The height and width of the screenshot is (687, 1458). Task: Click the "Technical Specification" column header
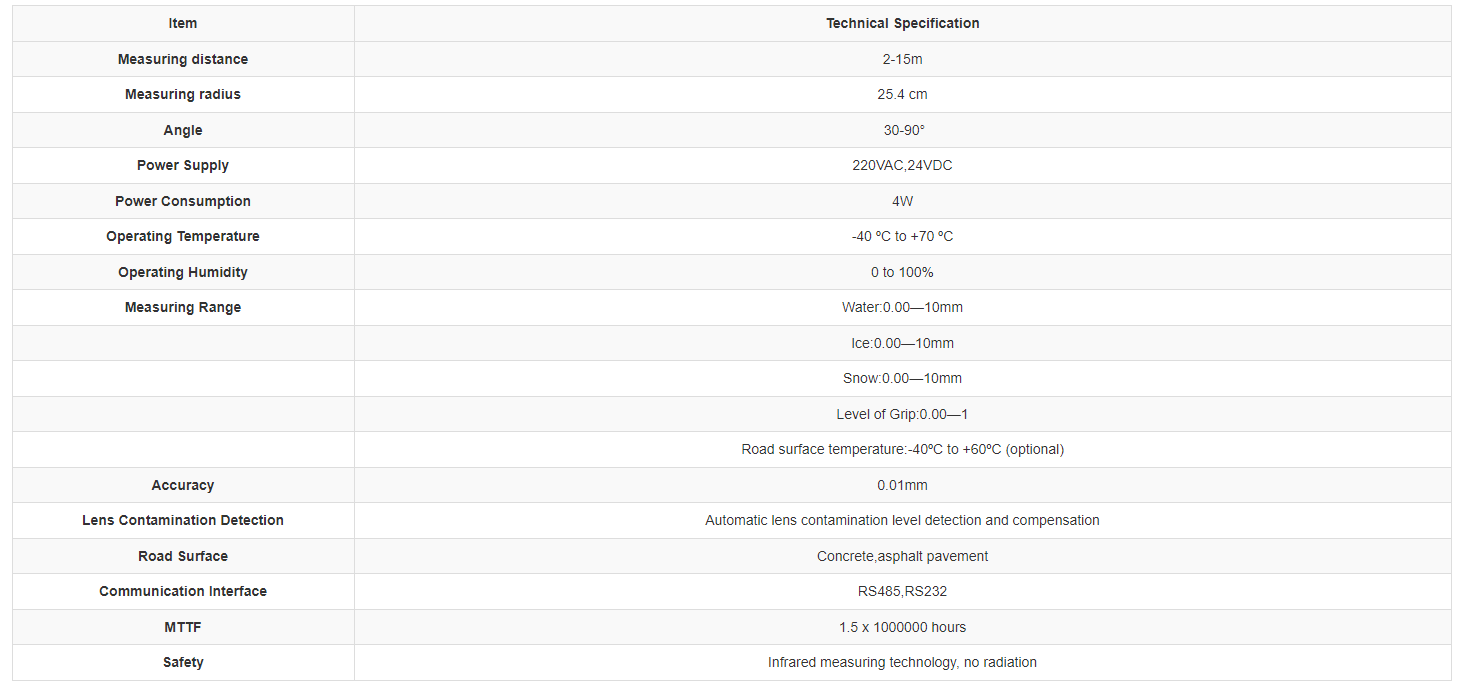pyautogui.click(x=902, y=23)
